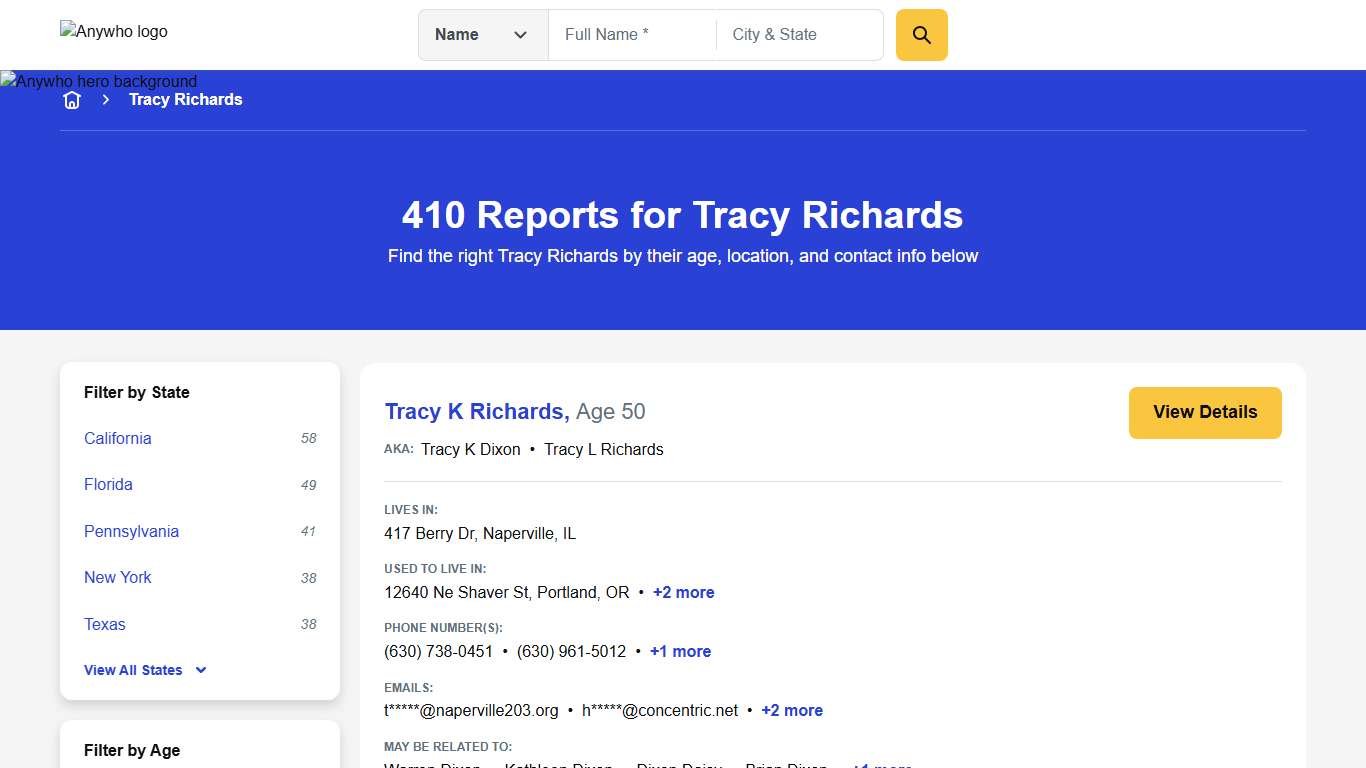1366x768 pixels.
Task: Open the Name search type dropdown
Action: (483, 34)
